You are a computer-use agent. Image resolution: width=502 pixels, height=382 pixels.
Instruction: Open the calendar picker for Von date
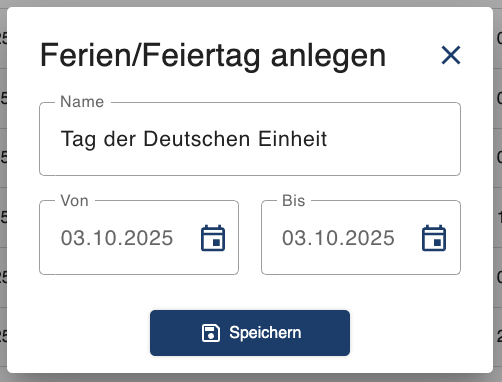pyautogui.click(x=213, y=238)
